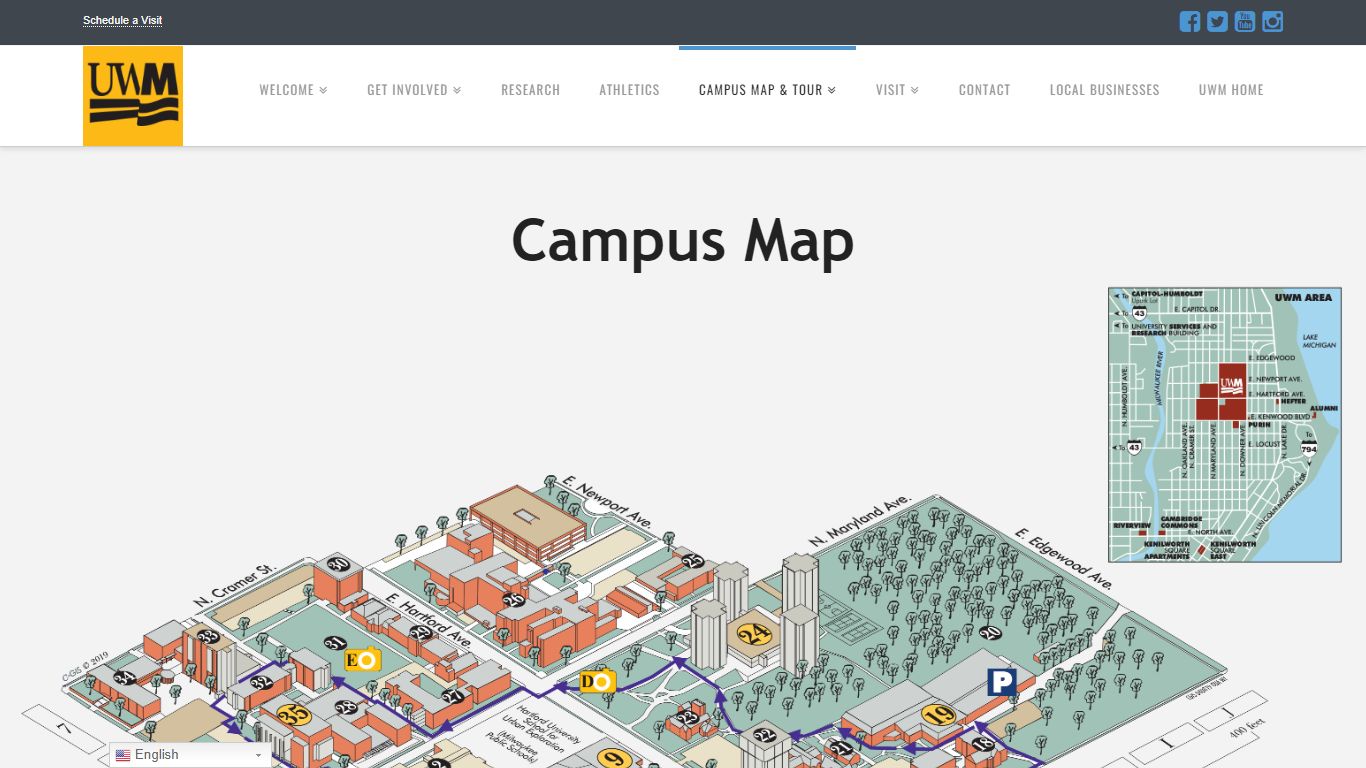Click the red UWM block on area map

click(1223, 392)
